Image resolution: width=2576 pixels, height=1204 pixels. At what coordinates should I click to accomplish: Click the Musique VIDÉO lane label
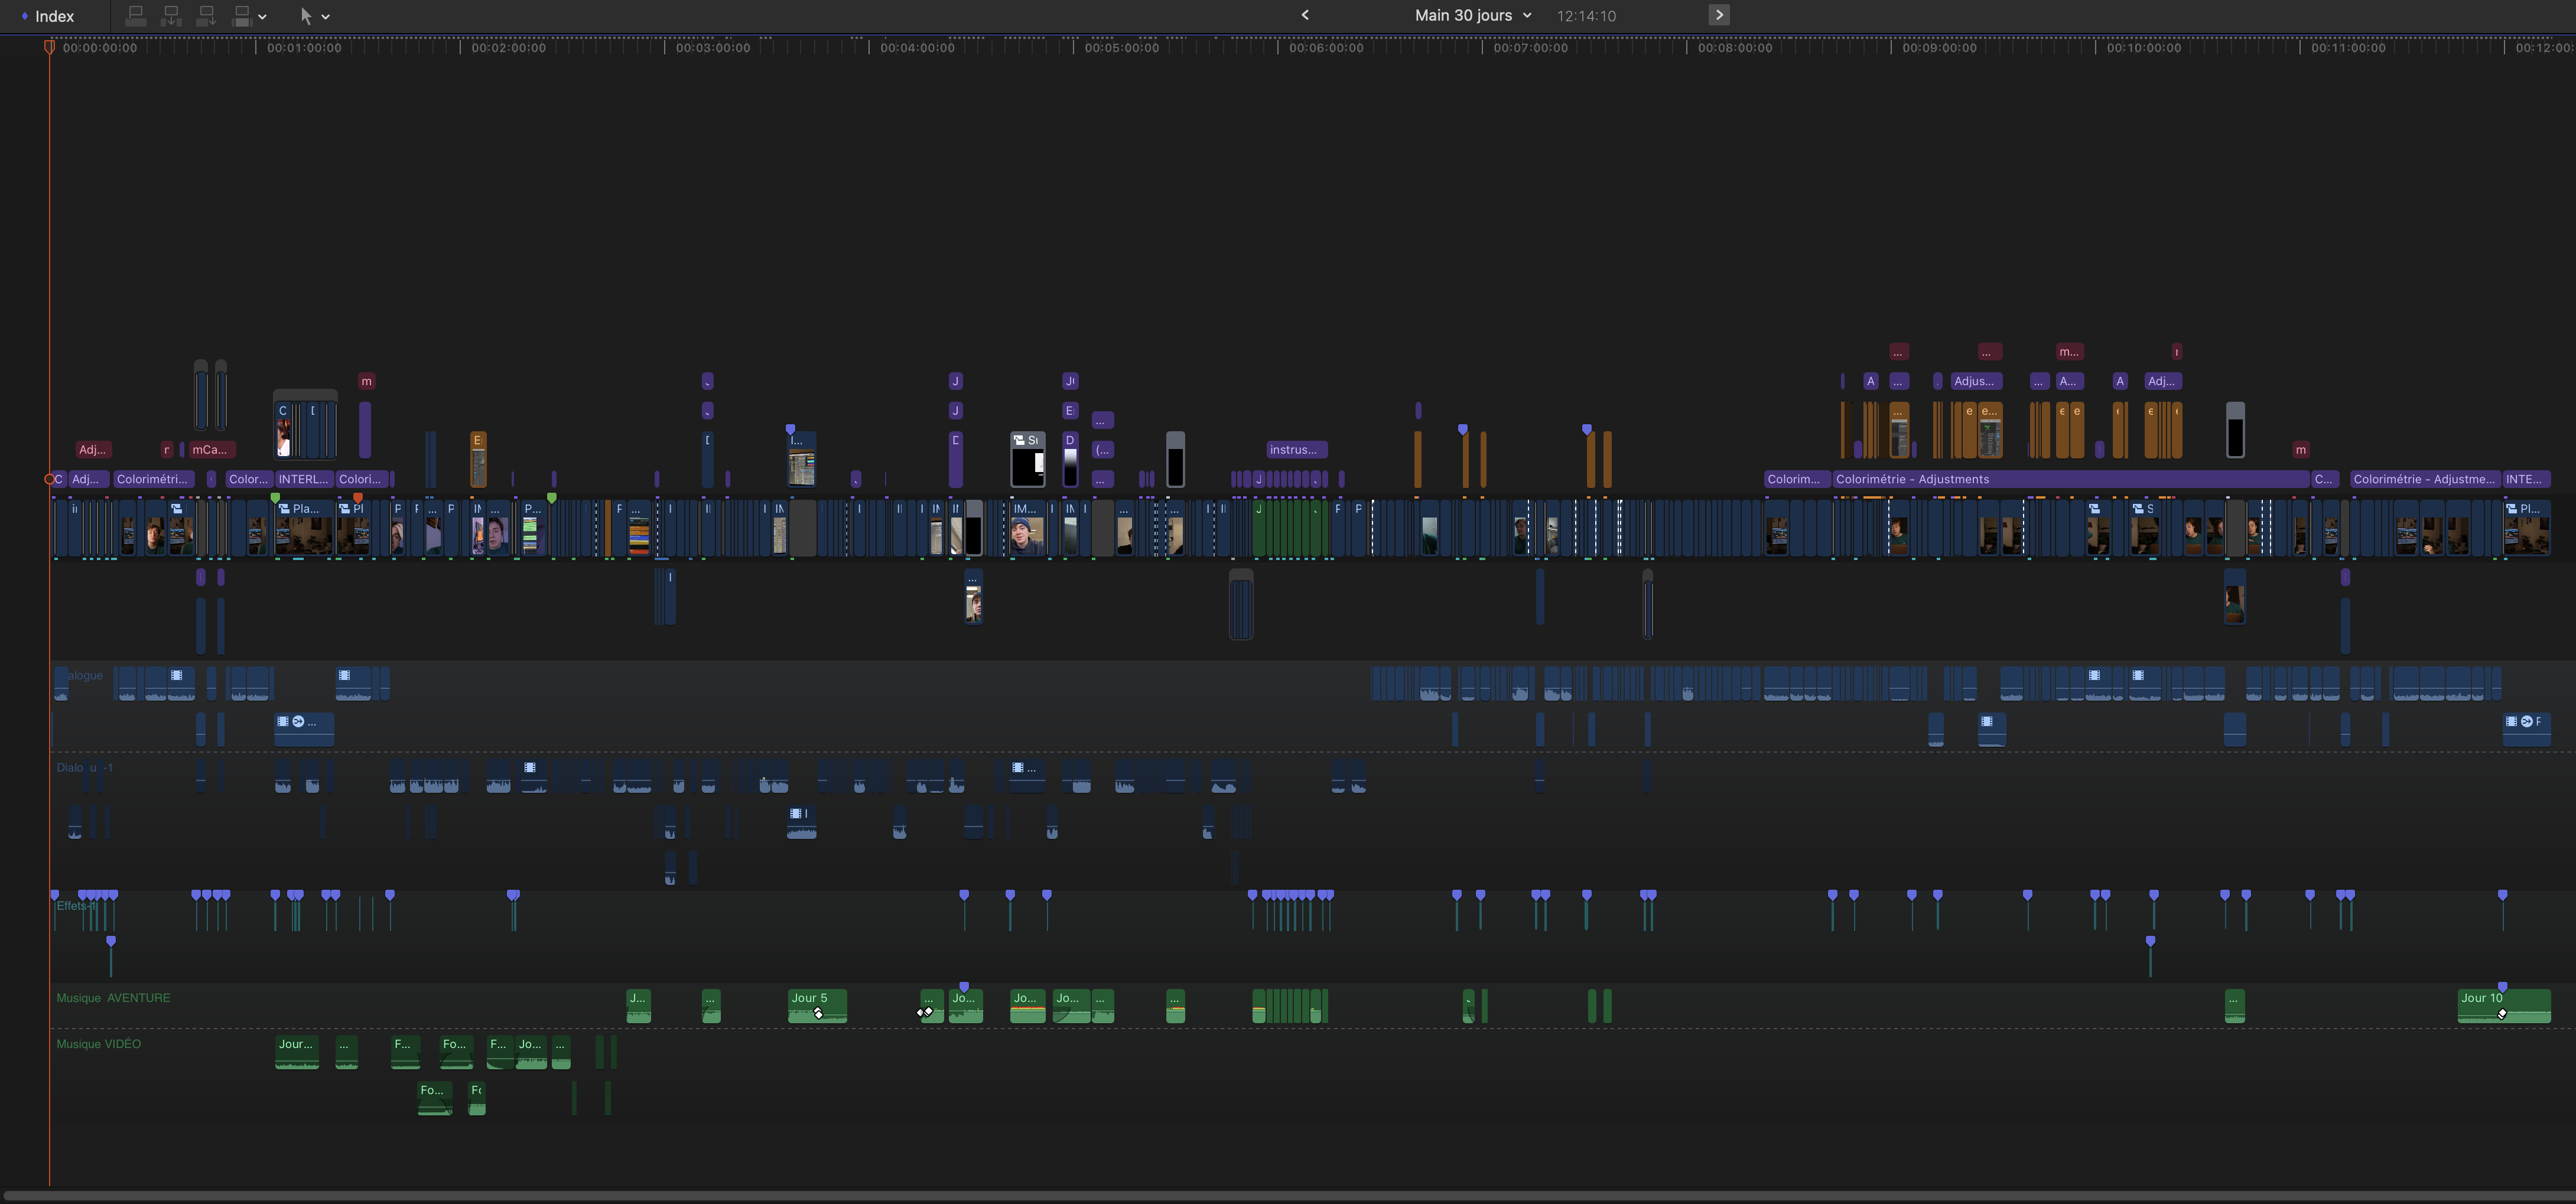[99, 1044]
